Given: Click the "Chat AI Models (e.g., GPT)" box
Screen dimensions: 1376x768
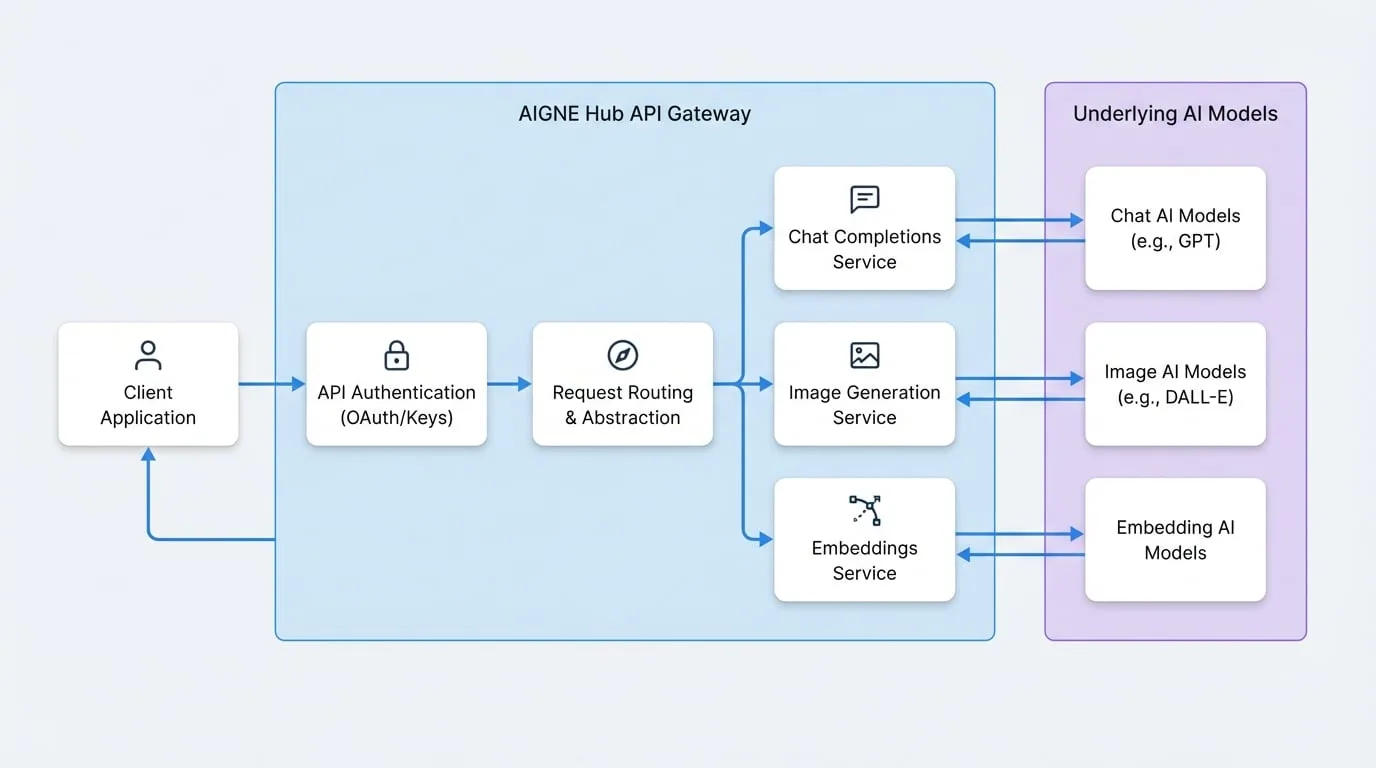Looking at the screenshot, I should pyautogui.click(x=1176, y=228).
